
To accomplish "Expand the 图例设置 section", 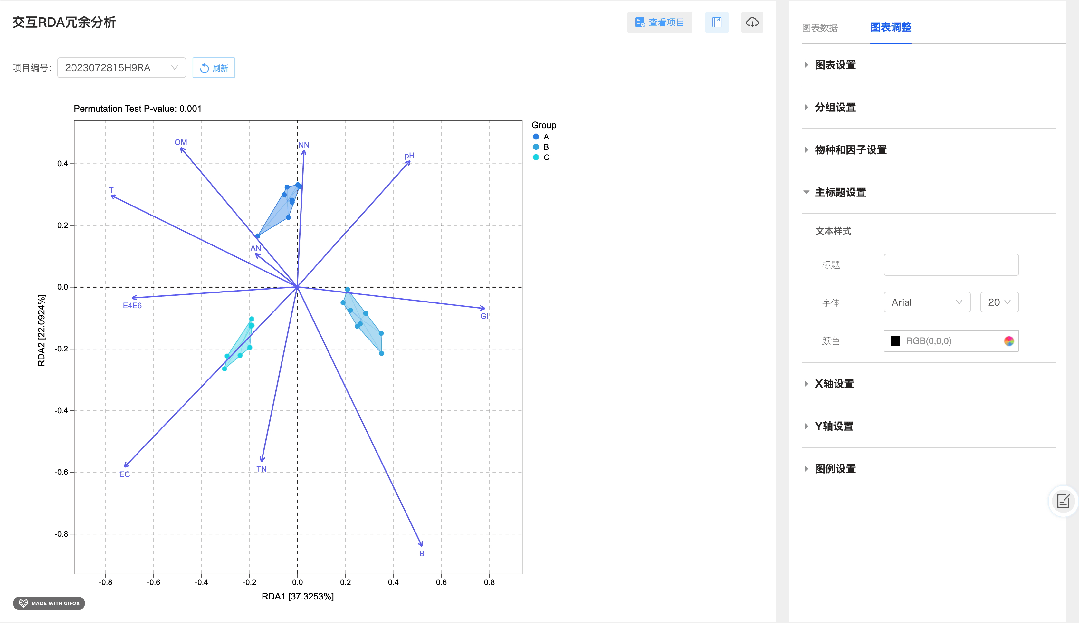I will 835,469.
